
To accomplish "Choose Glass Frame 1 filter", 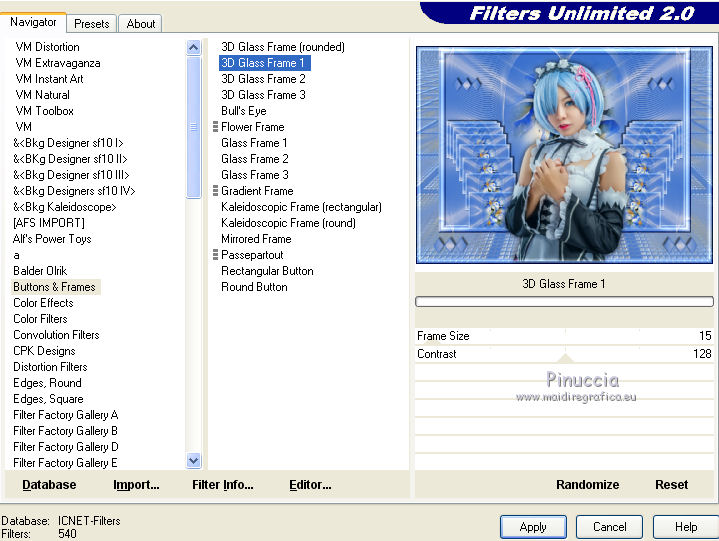I will [x=254, y=143].
